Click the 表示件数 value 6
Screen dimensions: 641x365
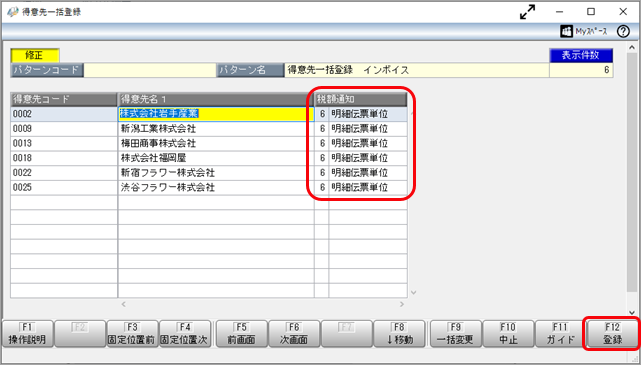581,70
